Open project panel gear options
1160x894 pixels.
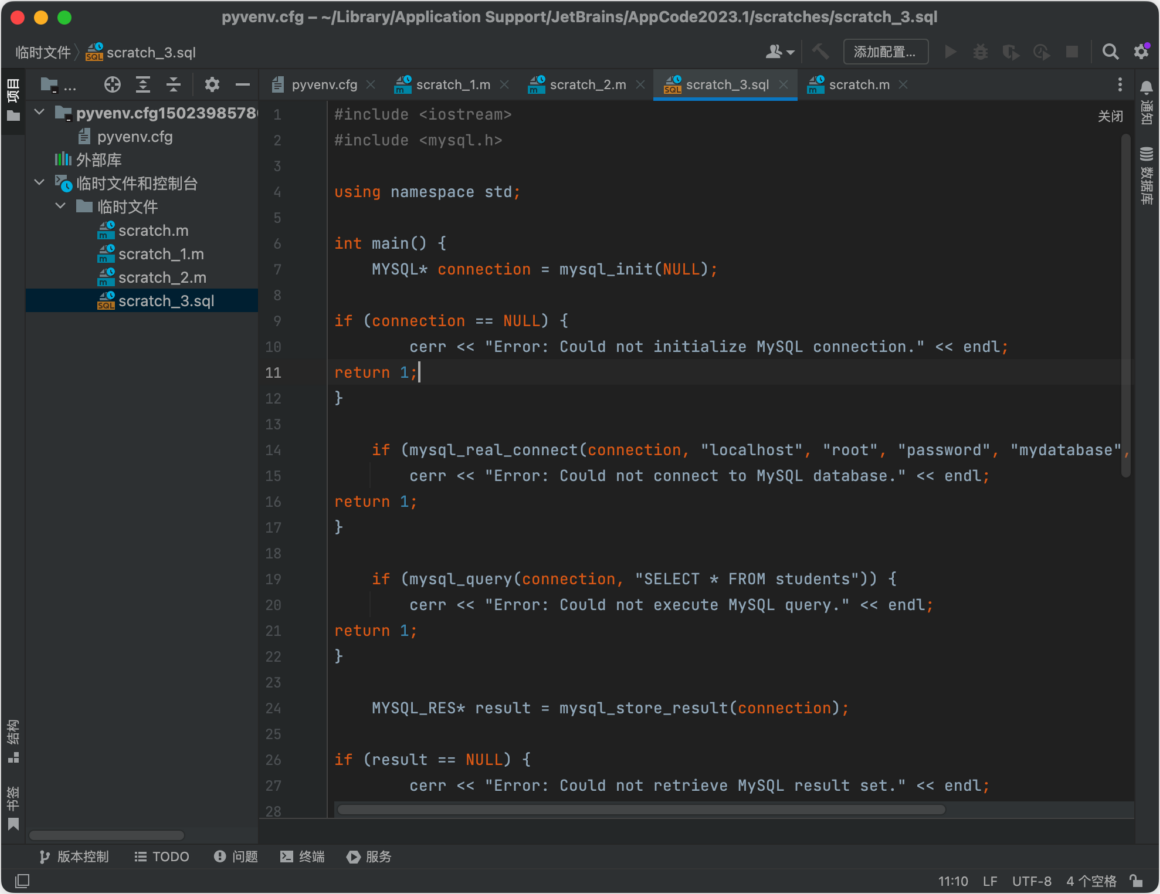[x=212, y=85]
